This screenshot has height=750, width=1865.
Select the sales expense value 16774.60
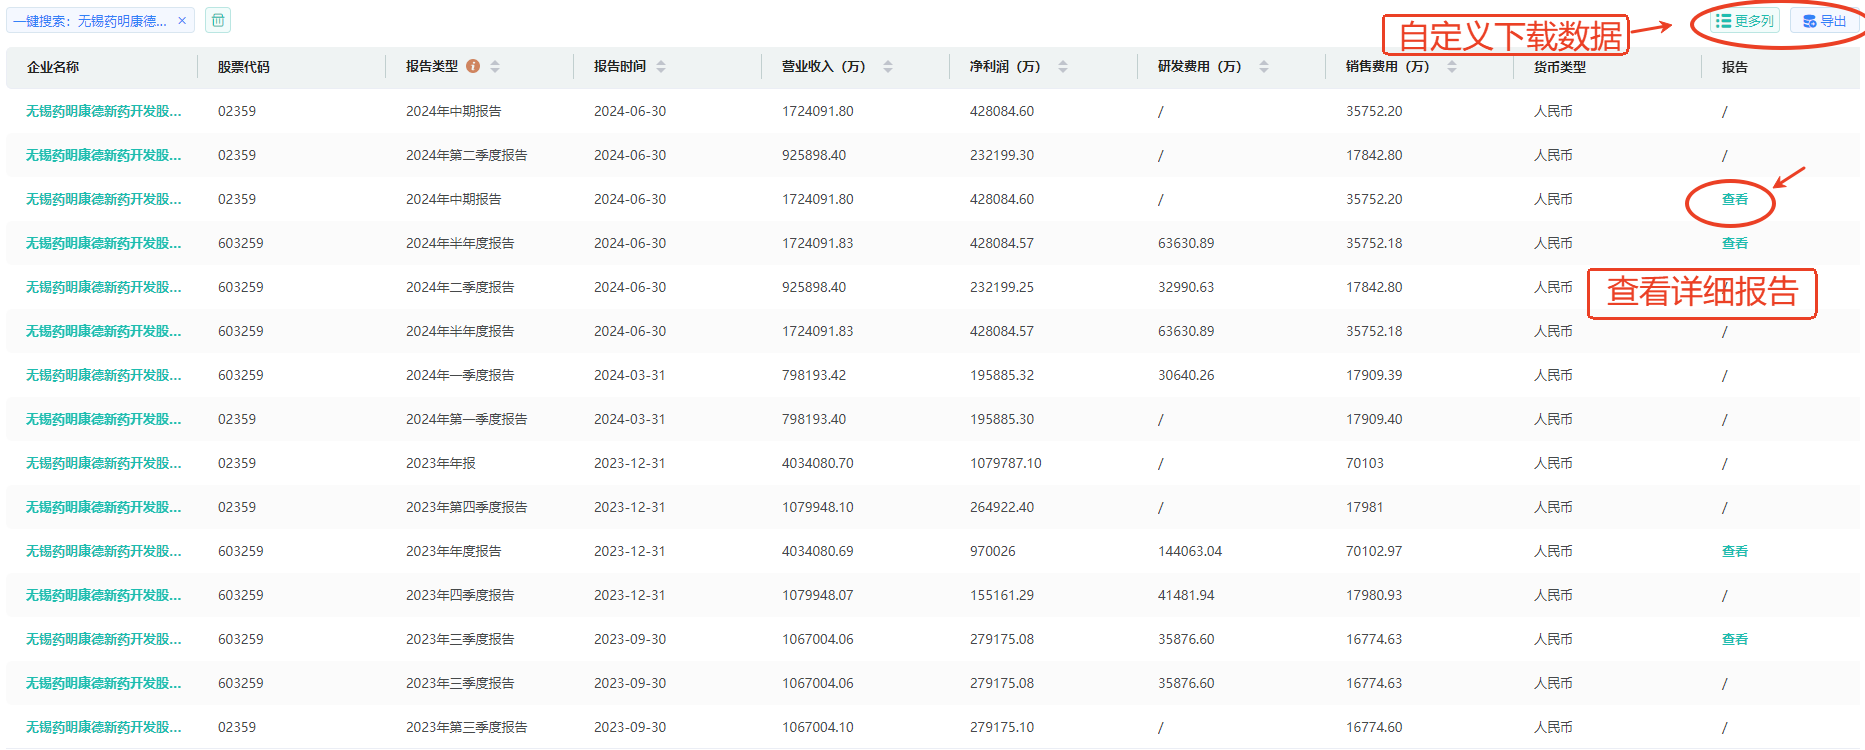tap(1374, 727)
